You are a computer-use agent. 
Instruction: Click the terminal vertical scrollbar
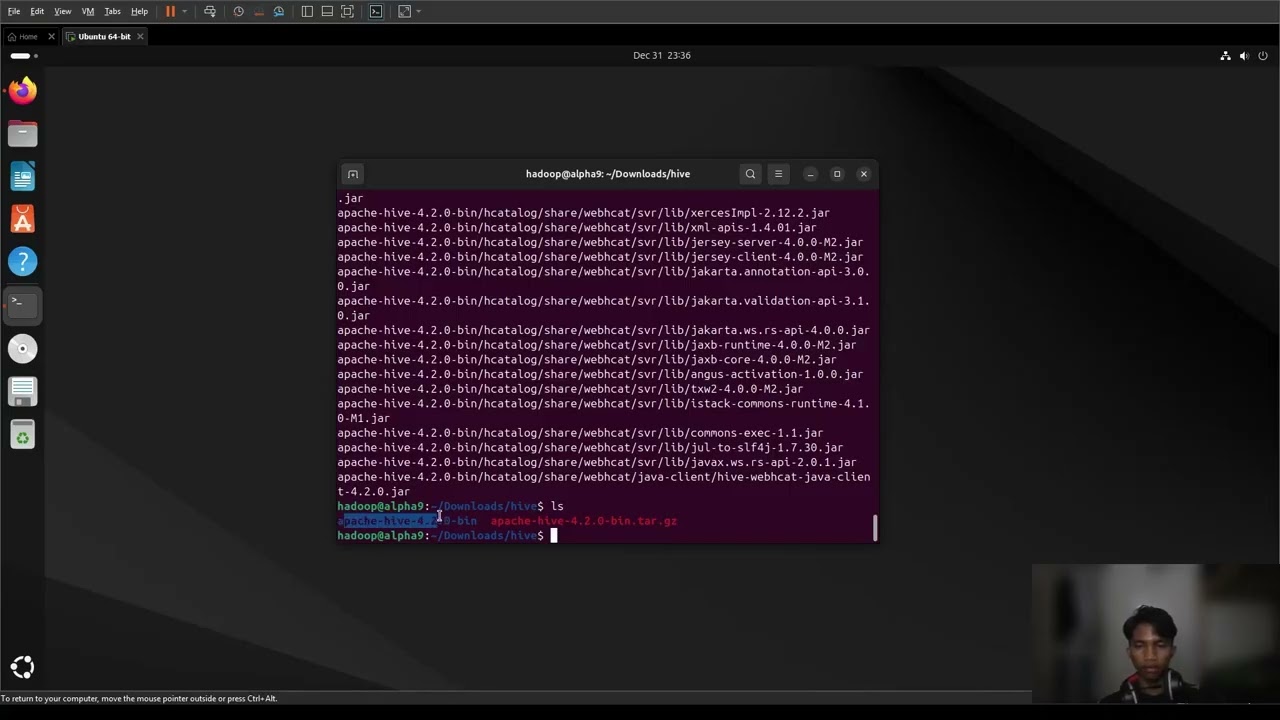pyautogui.click(x=875, y=528)
